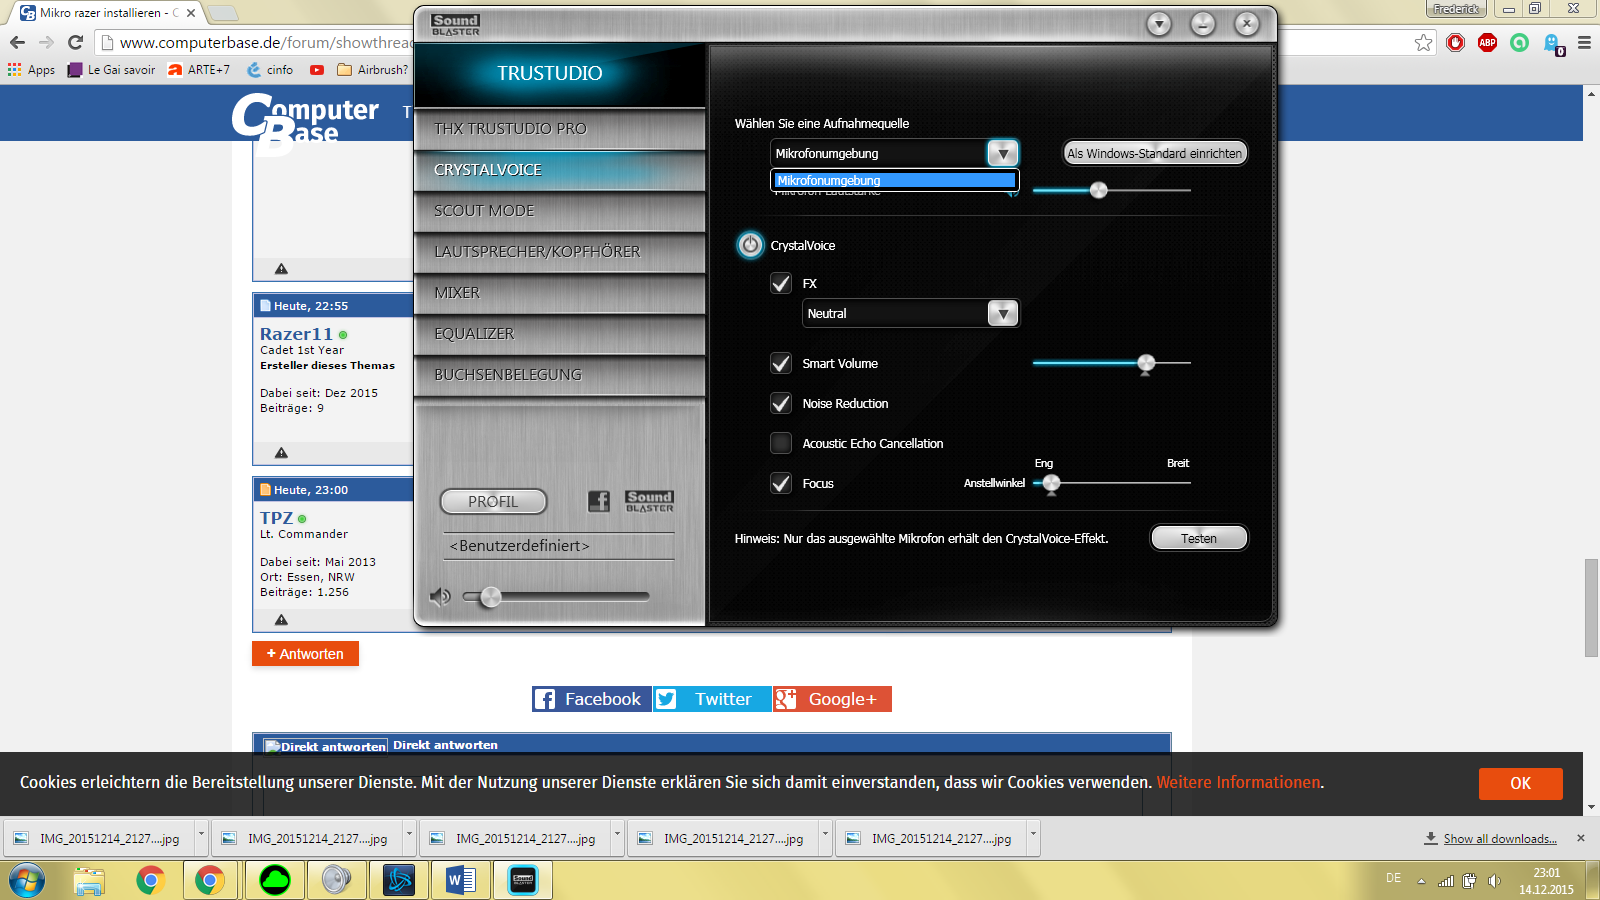Click the Facebook icon in Sound Blaster panel
1600x900 pixels.
tap(599, 501)
